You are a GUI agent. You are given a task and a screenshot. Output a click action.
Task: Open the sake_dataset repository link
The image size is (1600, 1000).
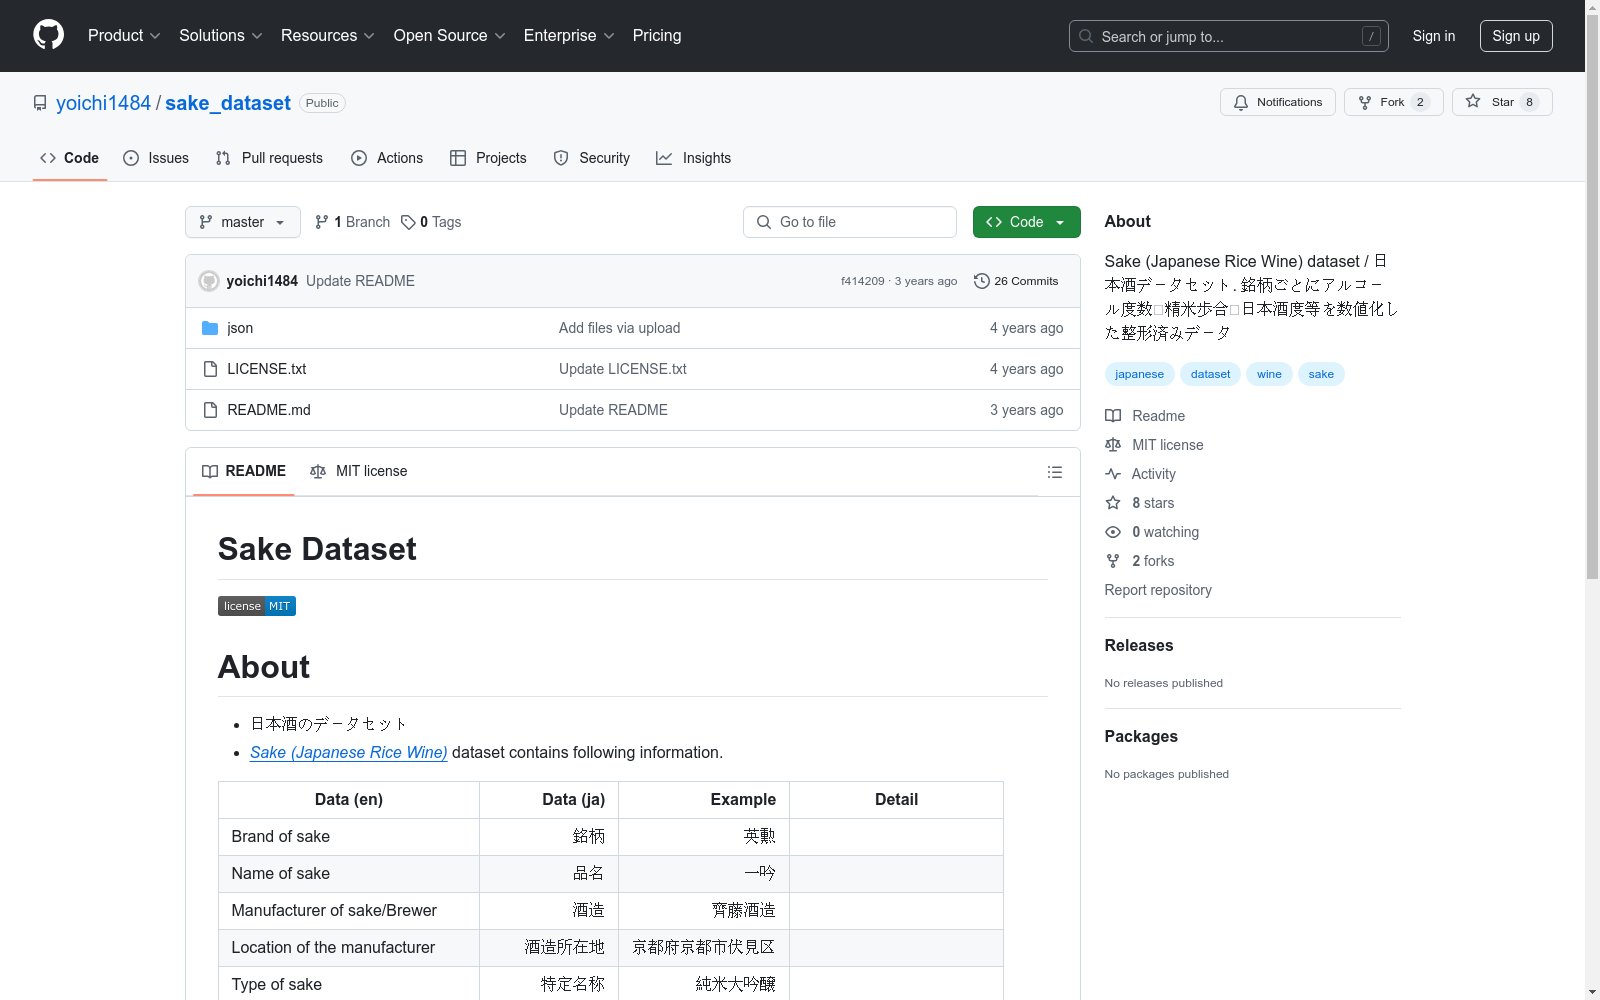point(228,103)
